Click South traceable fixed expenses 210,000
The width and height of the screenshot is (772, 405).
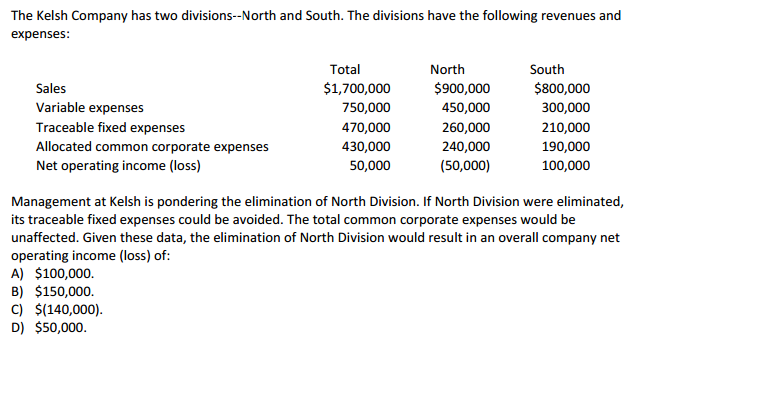[566, 127]
